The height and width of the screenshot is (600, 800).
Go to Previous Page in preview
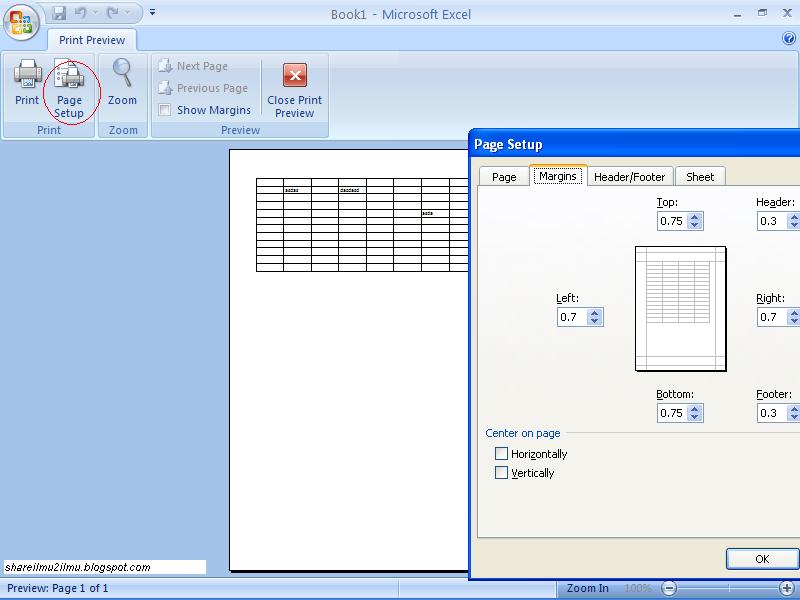(204, 88)
